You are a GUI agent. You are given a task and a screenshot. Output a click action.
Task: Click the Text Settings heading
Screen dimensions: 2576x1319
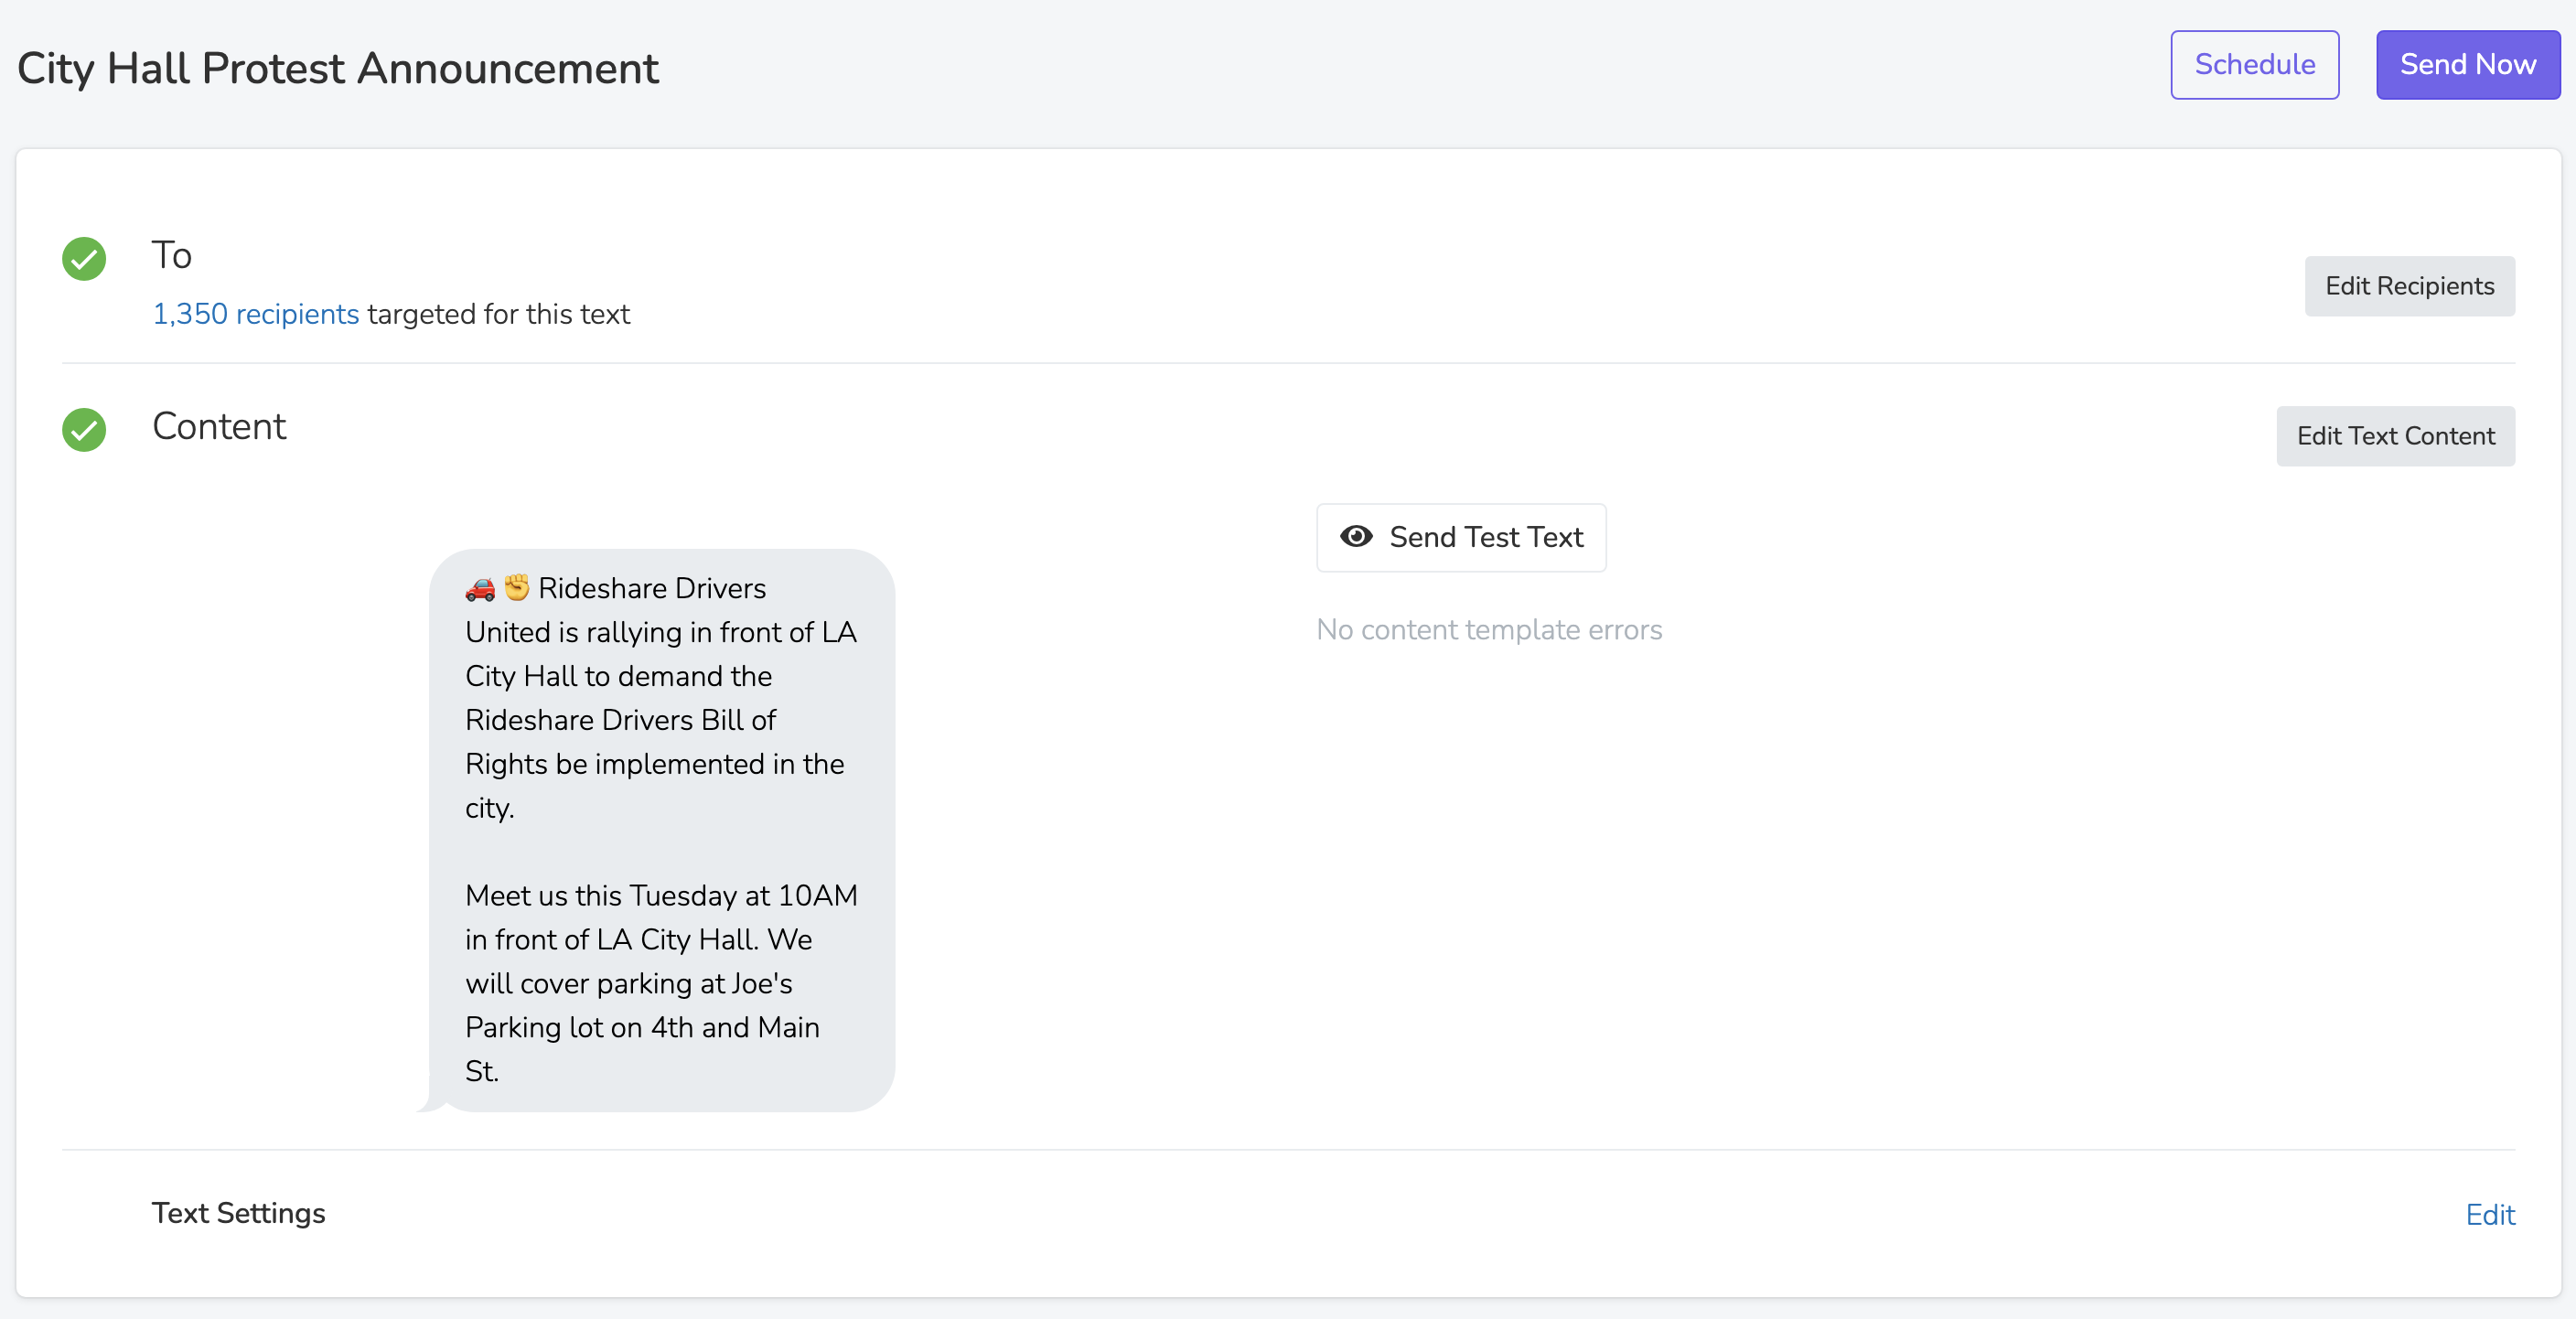pyautogui.click(x=238, y=1213)
